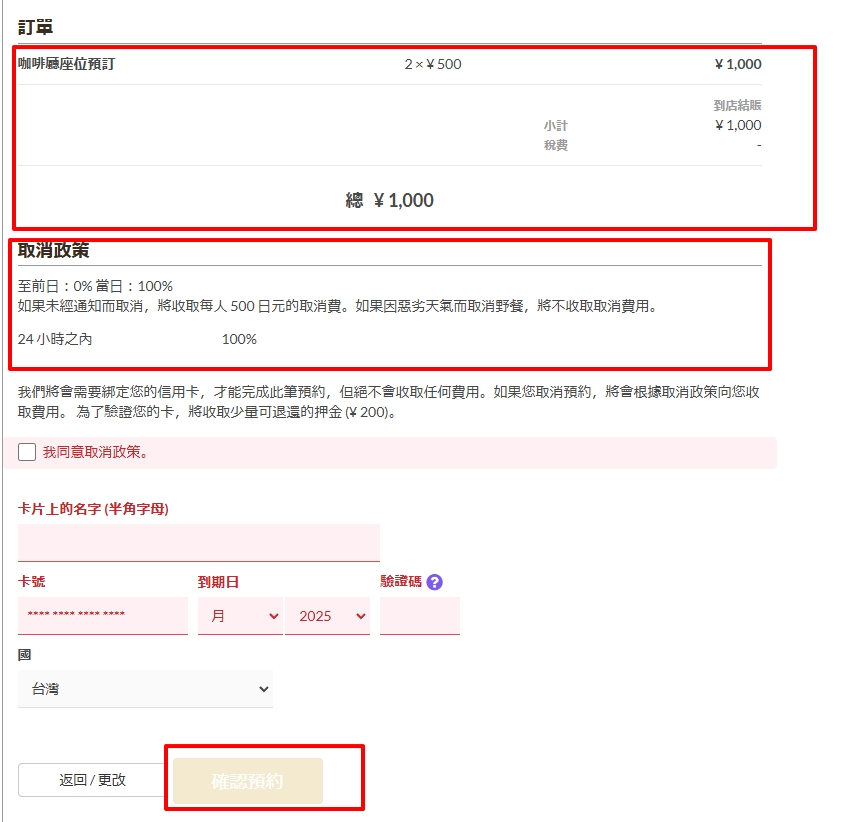The height and width of the screenshot is (822, 862).
Task: Check the 我同意取消政策 checkbox
Action: [27, 453]
